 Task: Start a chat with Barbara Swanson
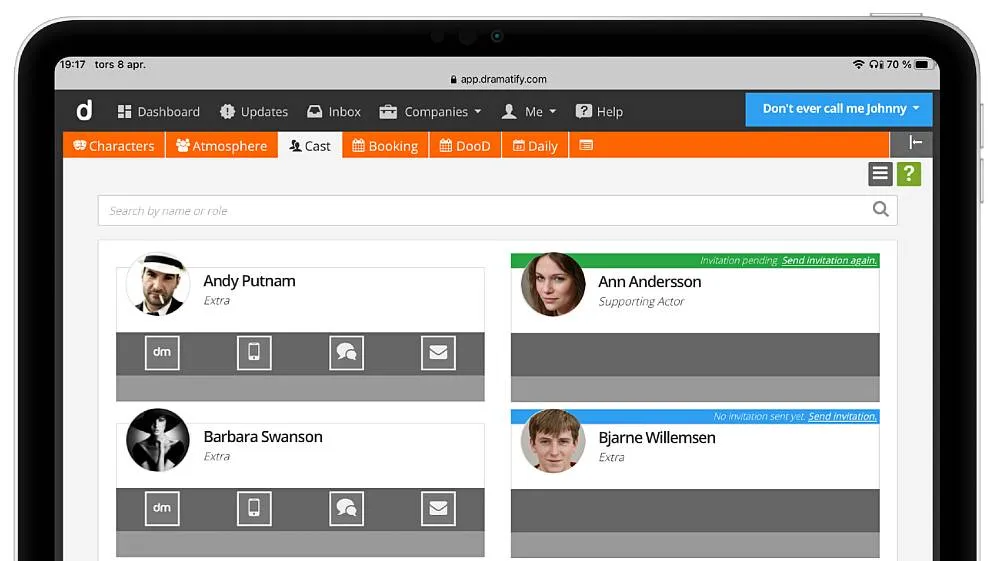[x=346, y=508]
